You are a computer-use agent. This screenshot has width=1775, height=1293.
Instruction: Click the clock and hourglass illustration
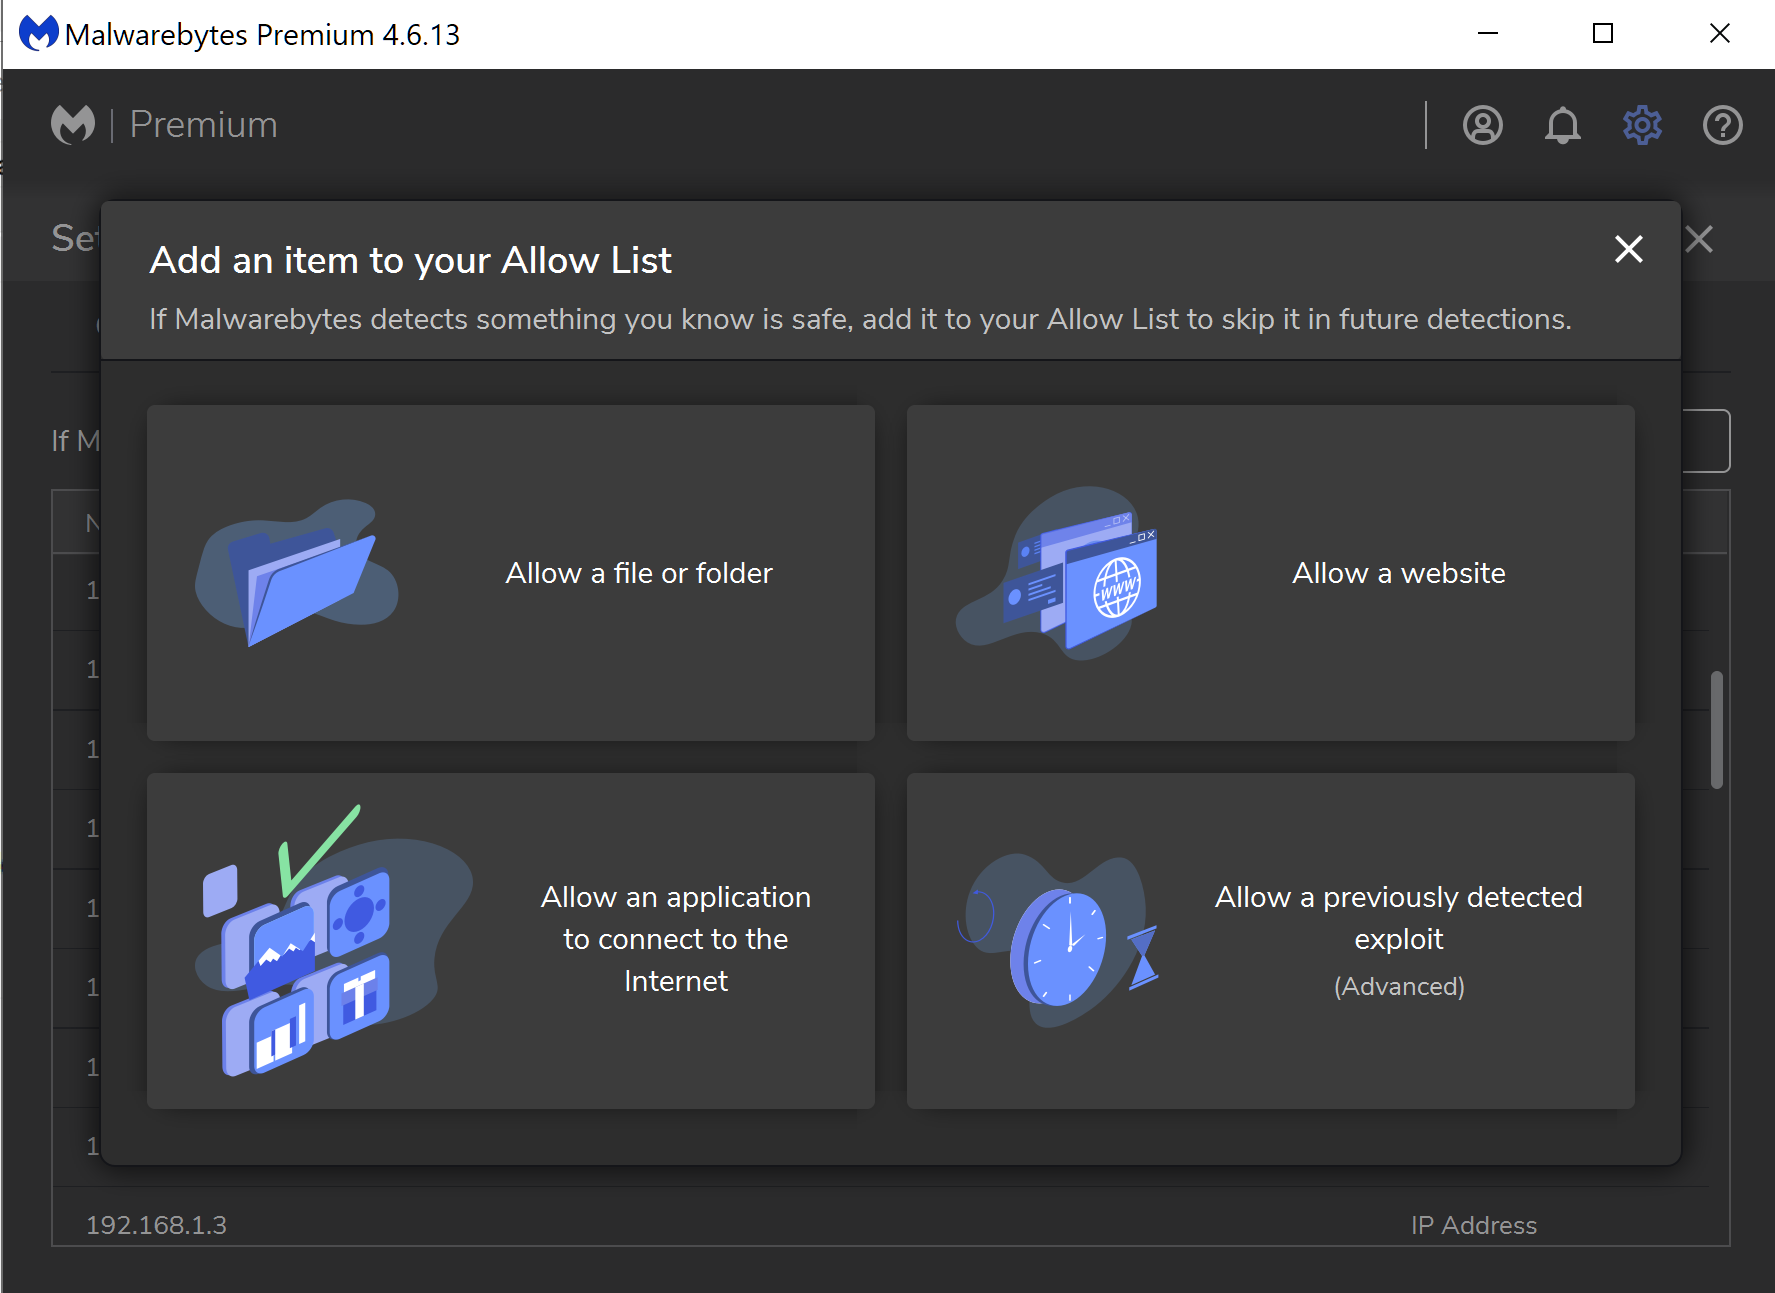pyautogui.click(x=1058, y=941)
